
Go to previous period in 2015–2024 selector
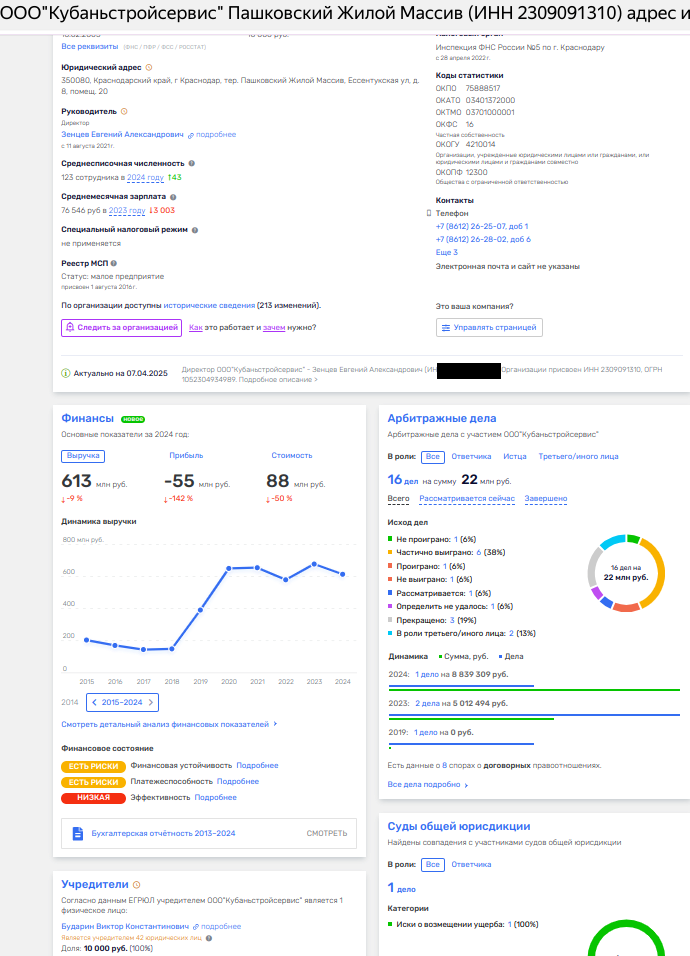coord(94,702)
